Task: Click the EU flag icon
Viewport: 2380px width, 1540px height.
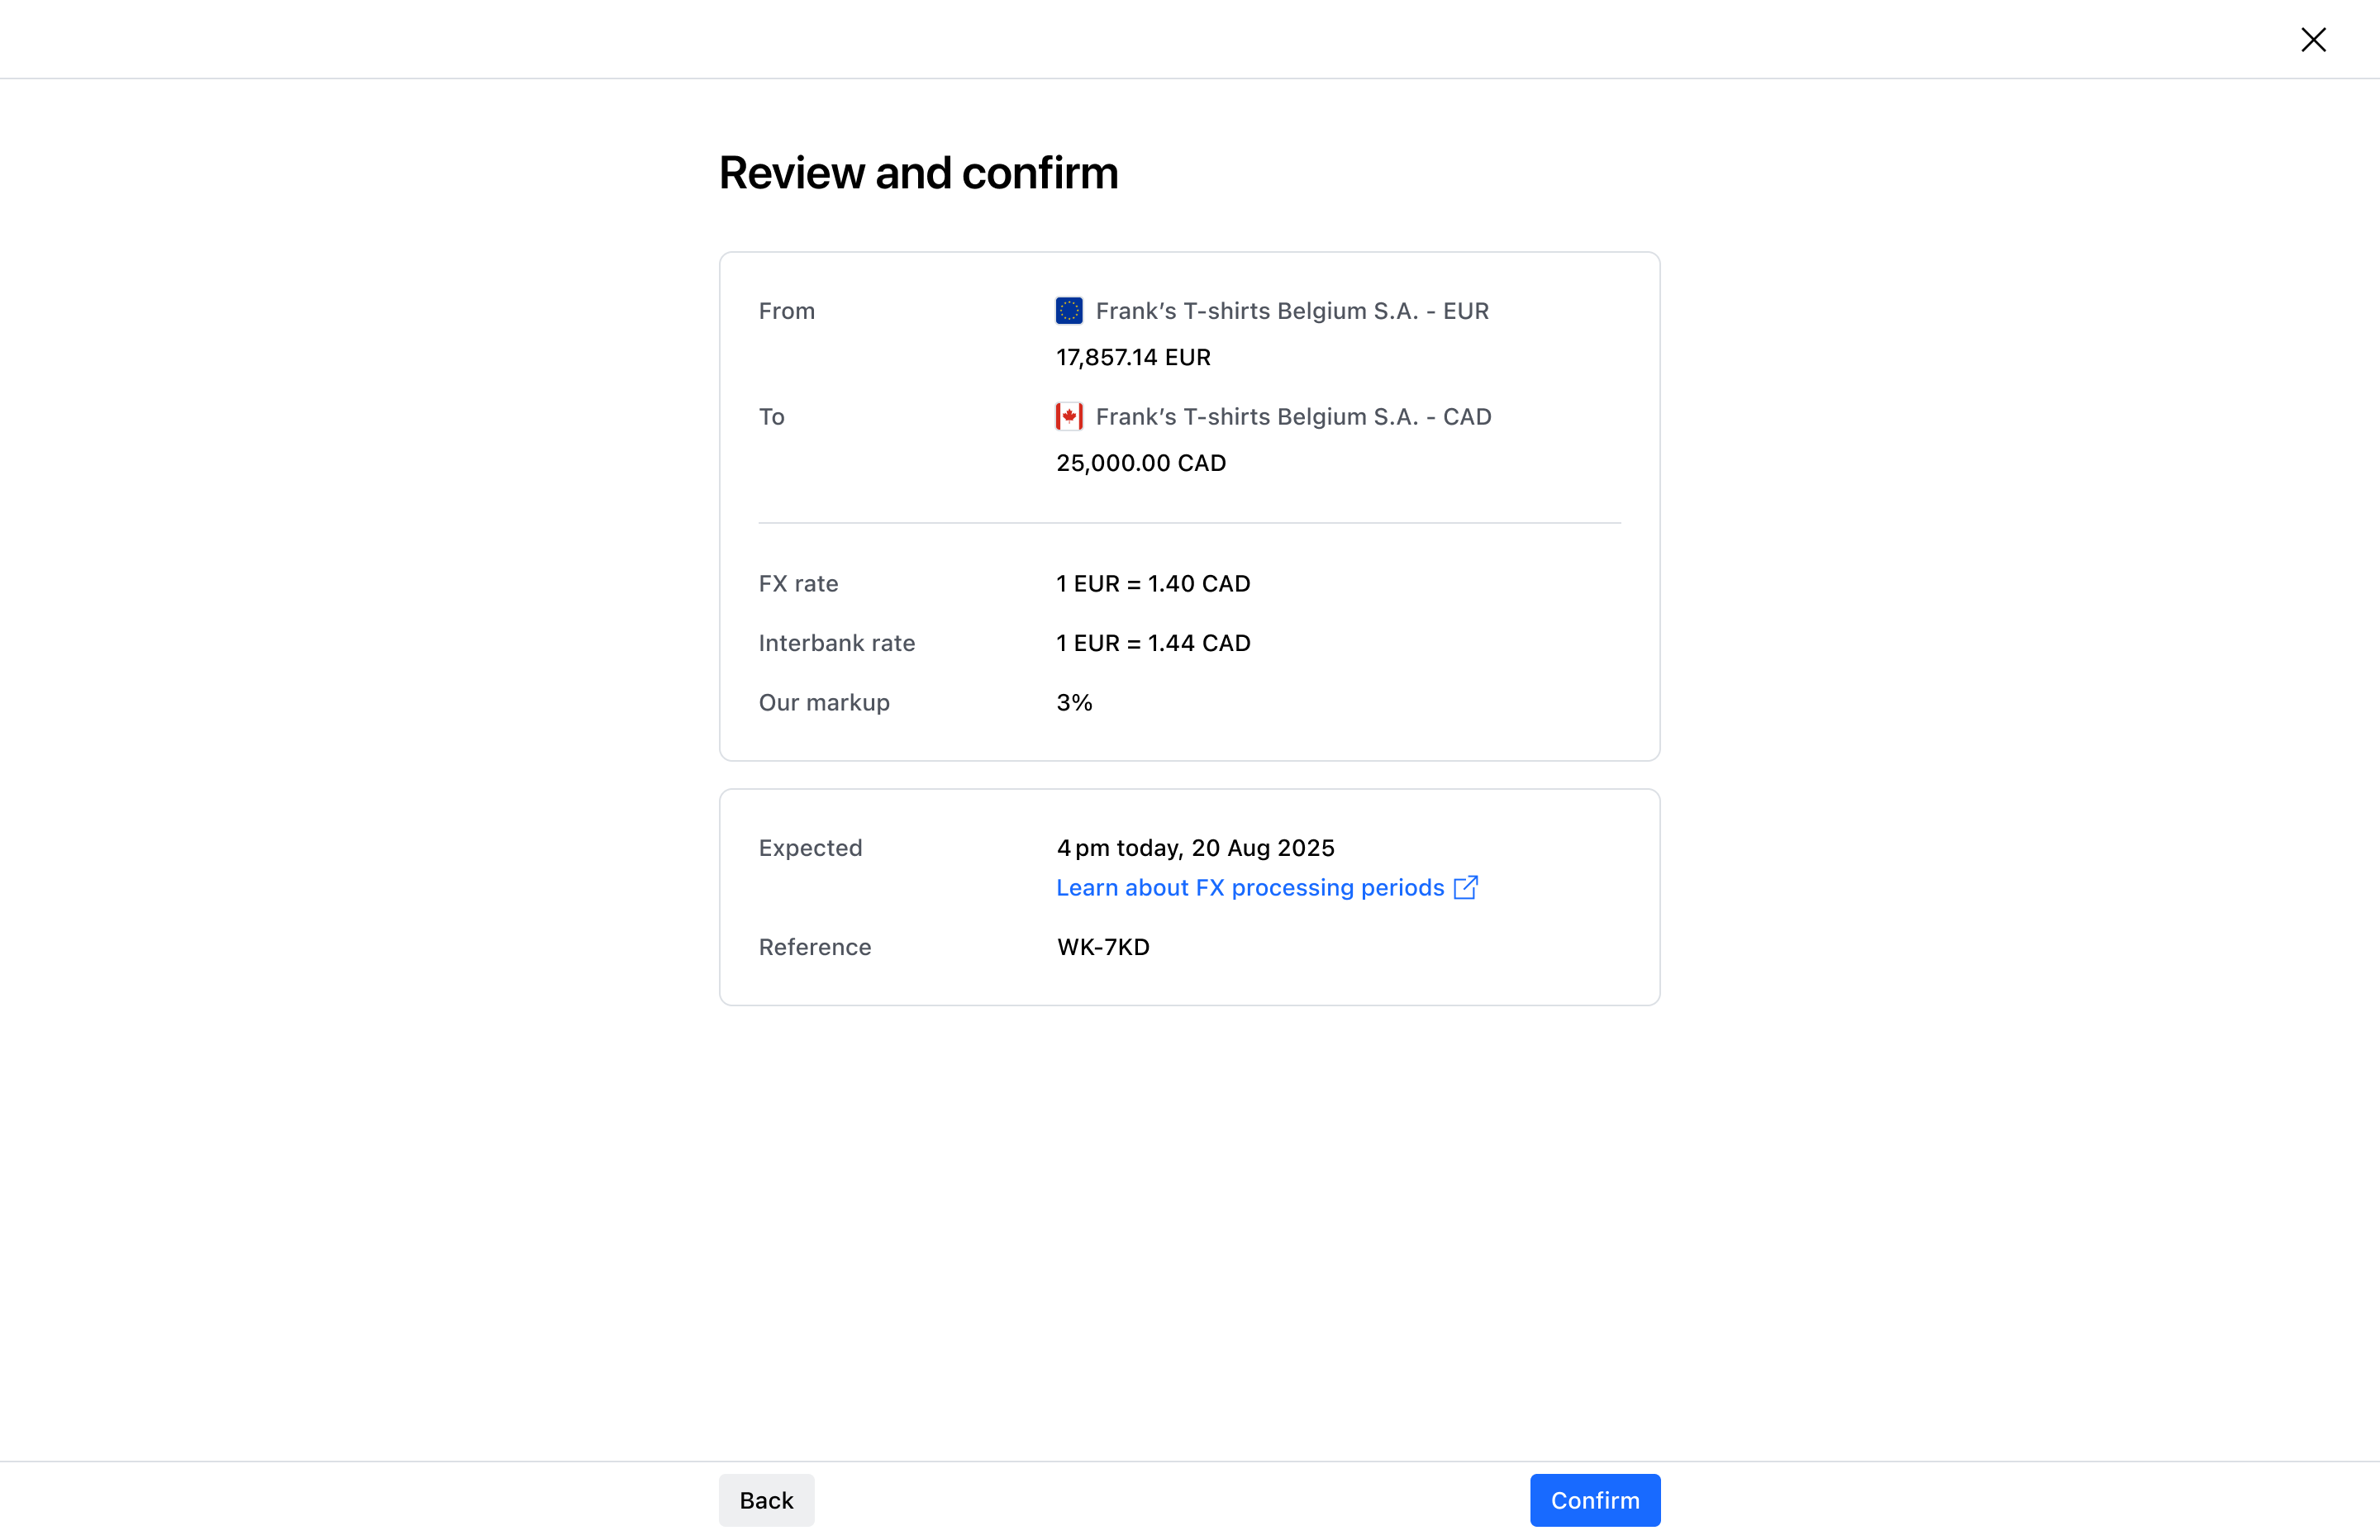Action: pyautogui.click(x=1069, y=311)
